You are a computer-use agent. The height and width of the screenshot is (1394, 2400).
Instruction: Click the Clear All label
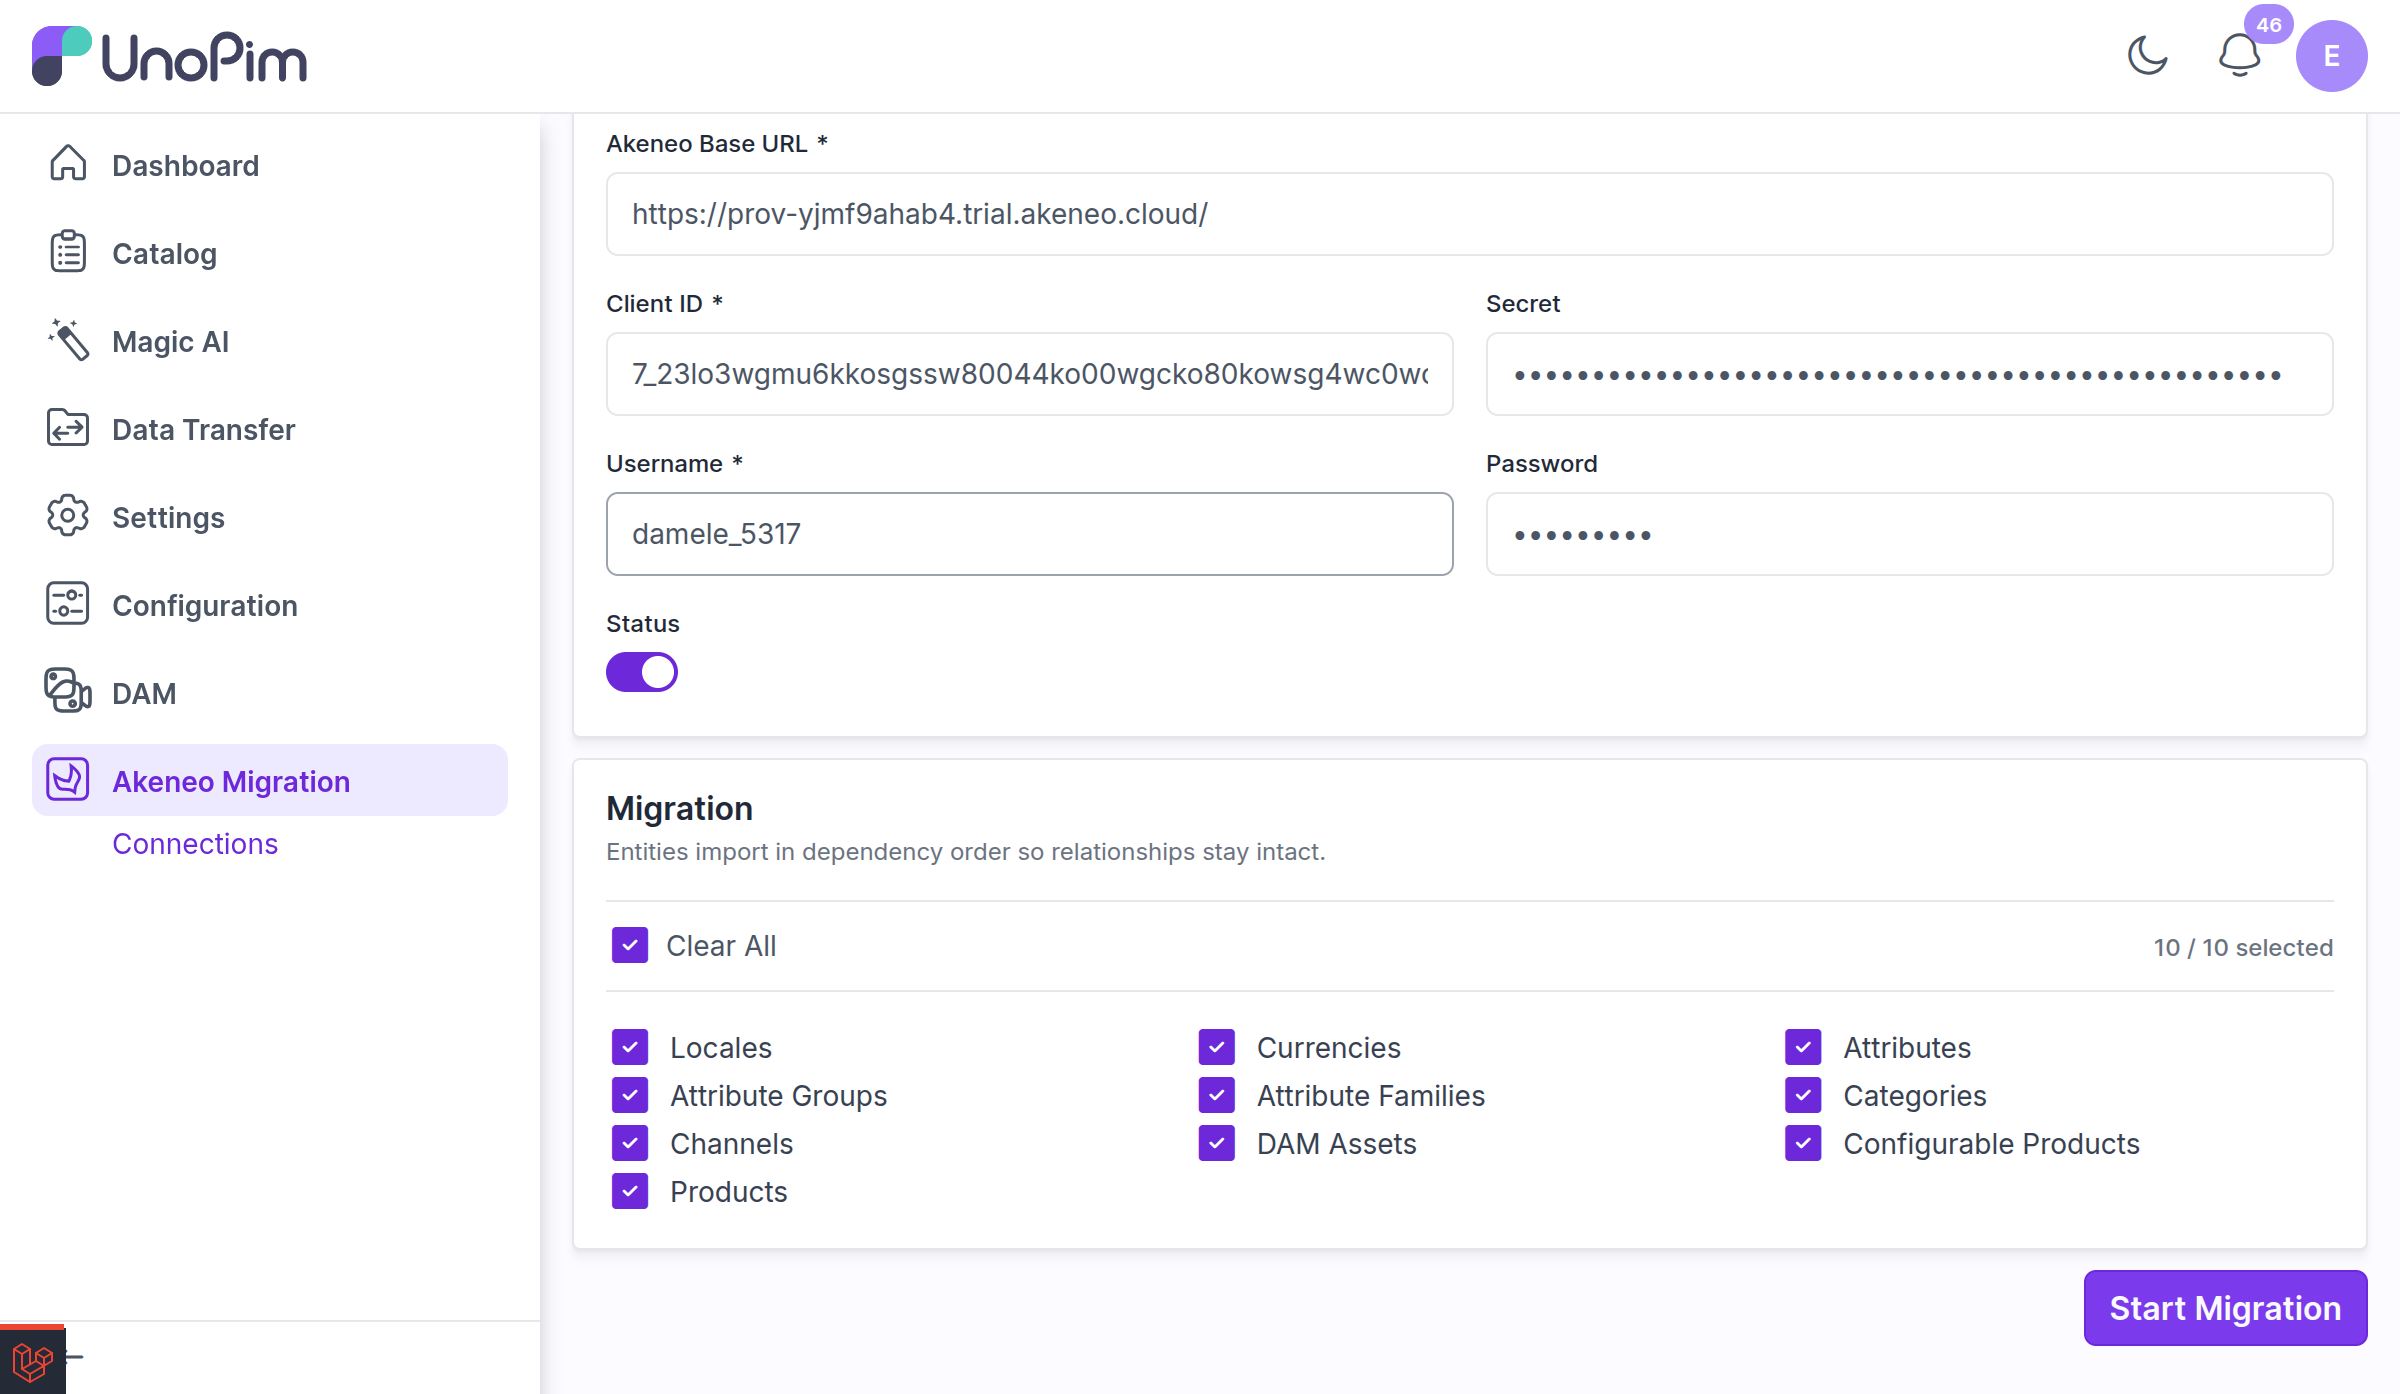tap(721, 946)
